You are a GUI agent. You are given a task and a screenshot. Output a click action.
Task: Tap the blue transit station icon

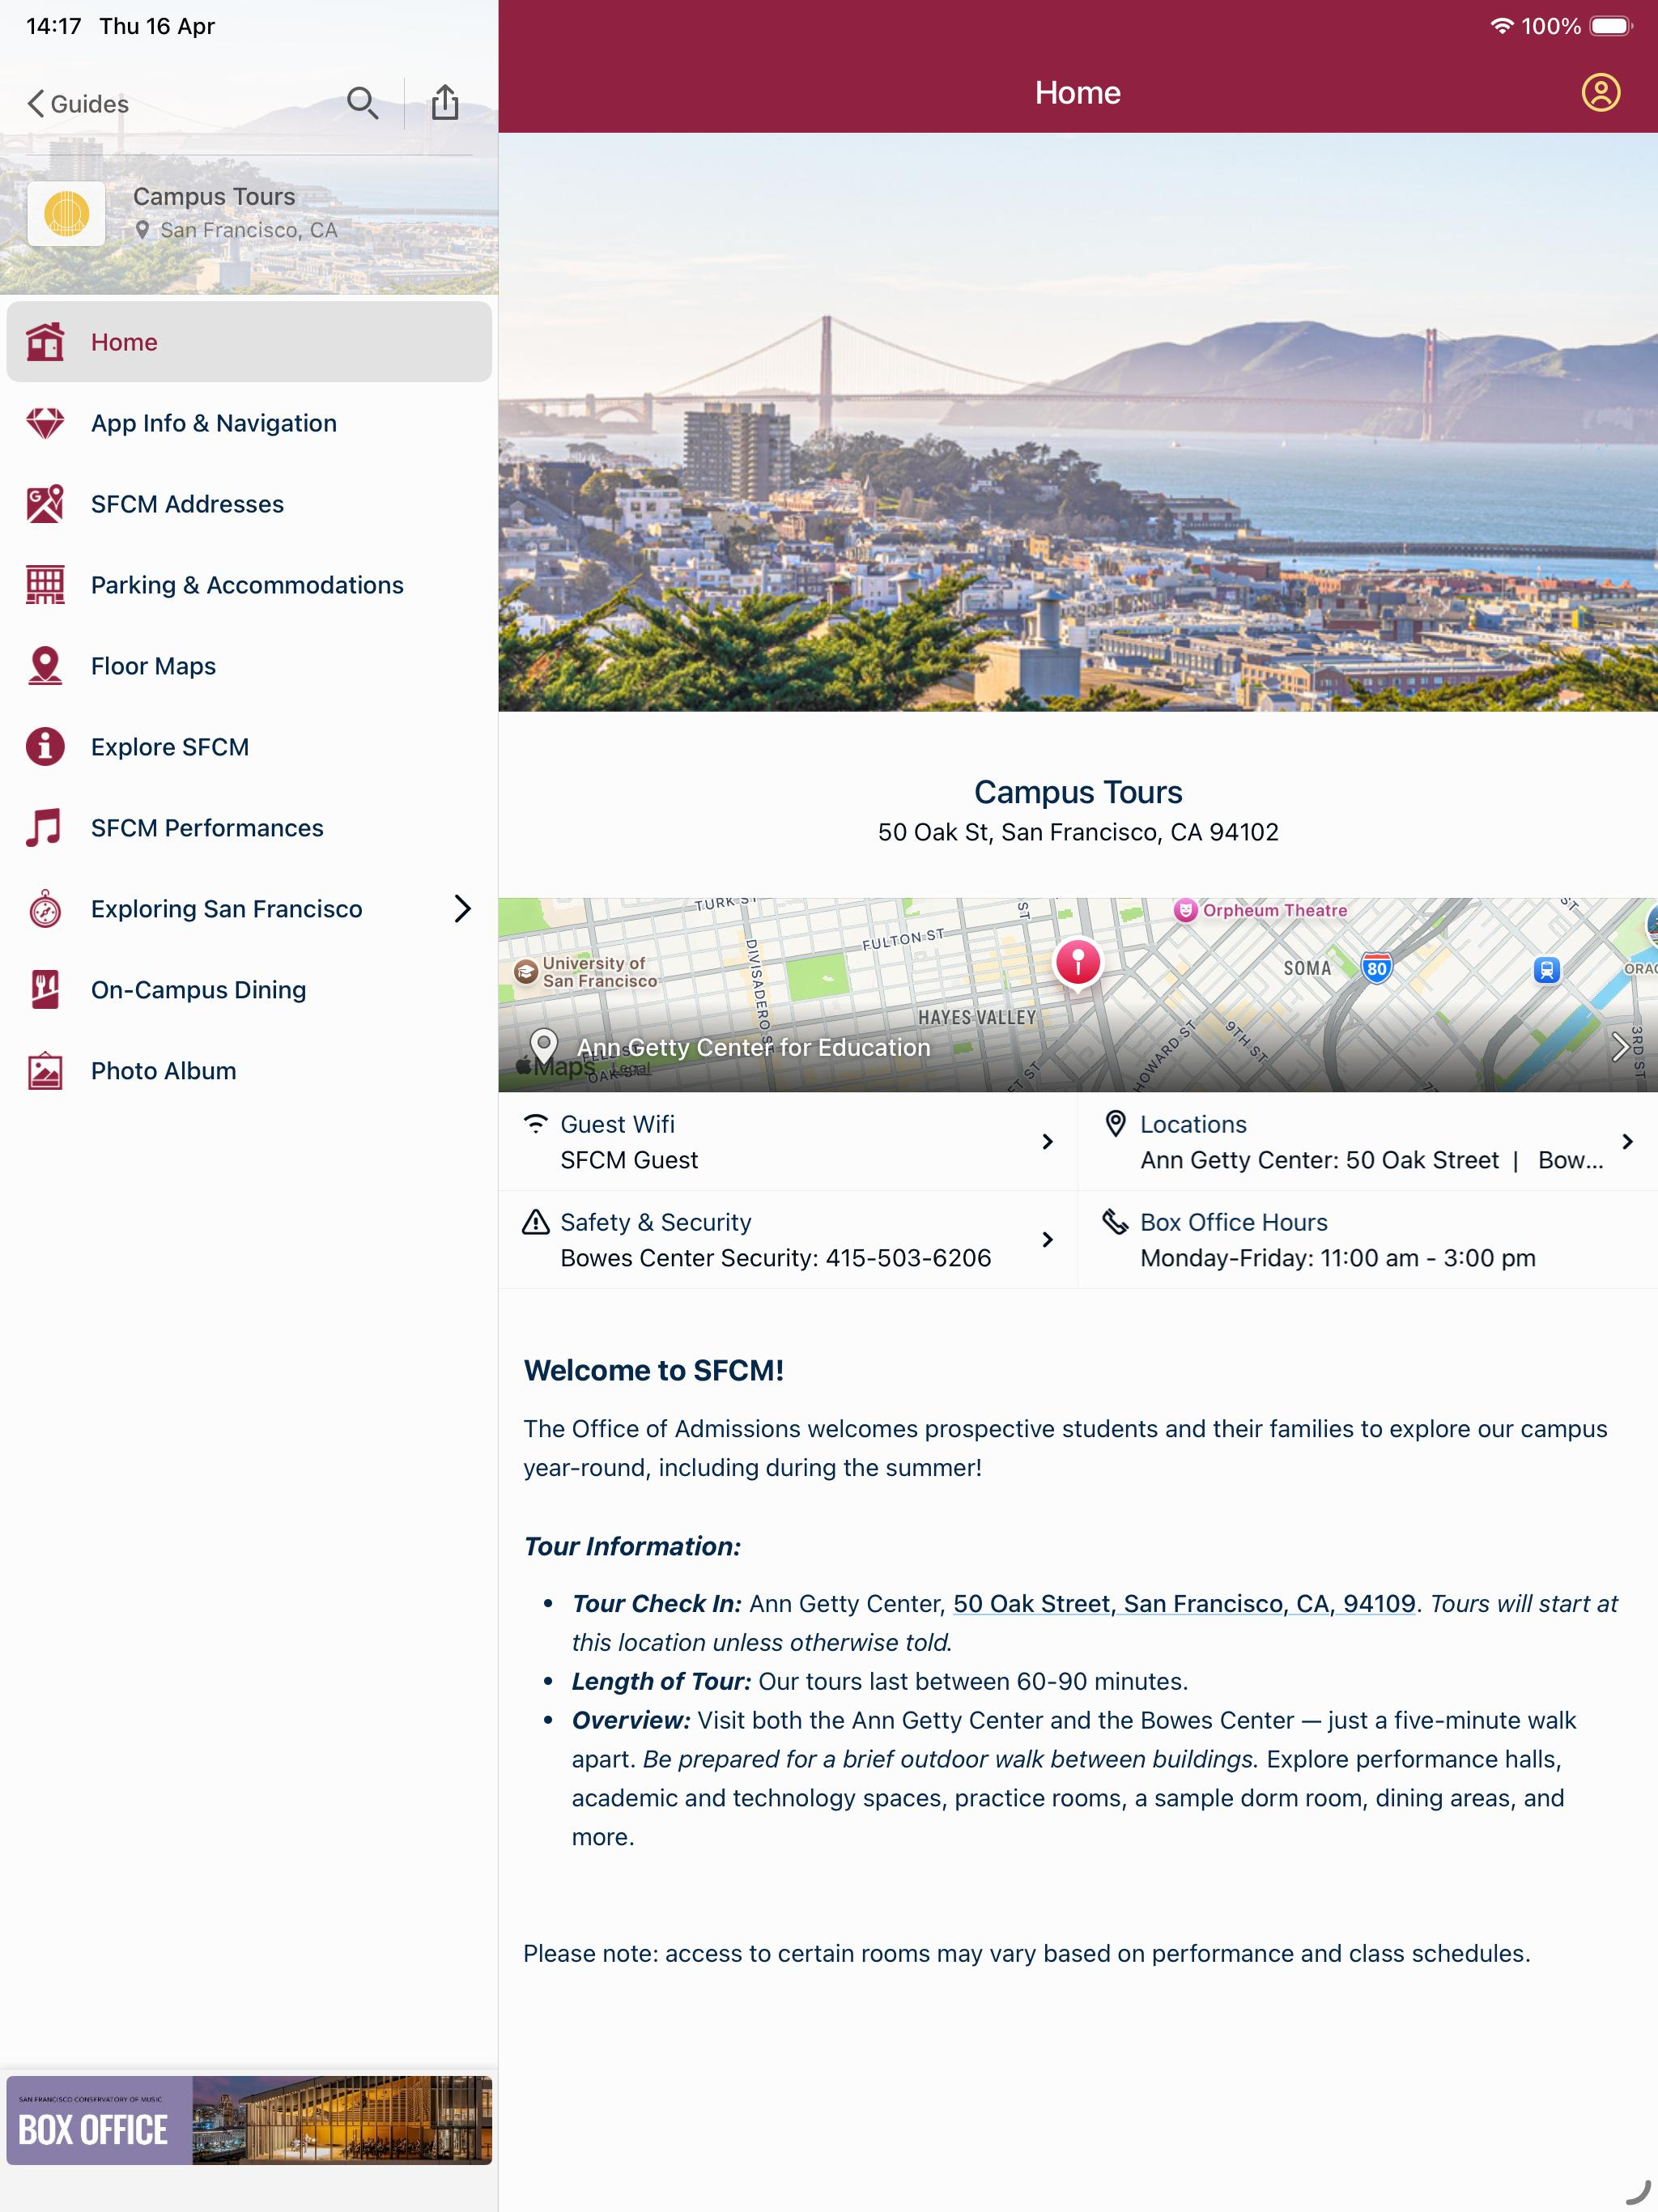[x=1546, y=969]
